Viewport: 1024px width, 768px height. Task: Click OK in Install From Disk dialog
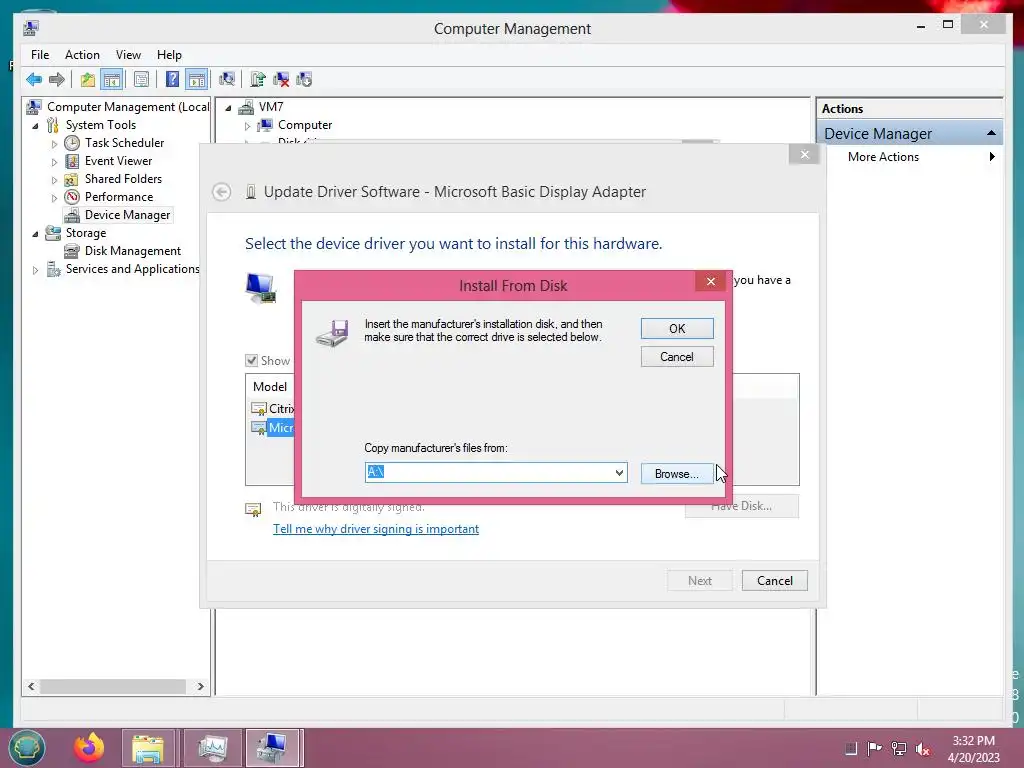(x=677, y=328)
